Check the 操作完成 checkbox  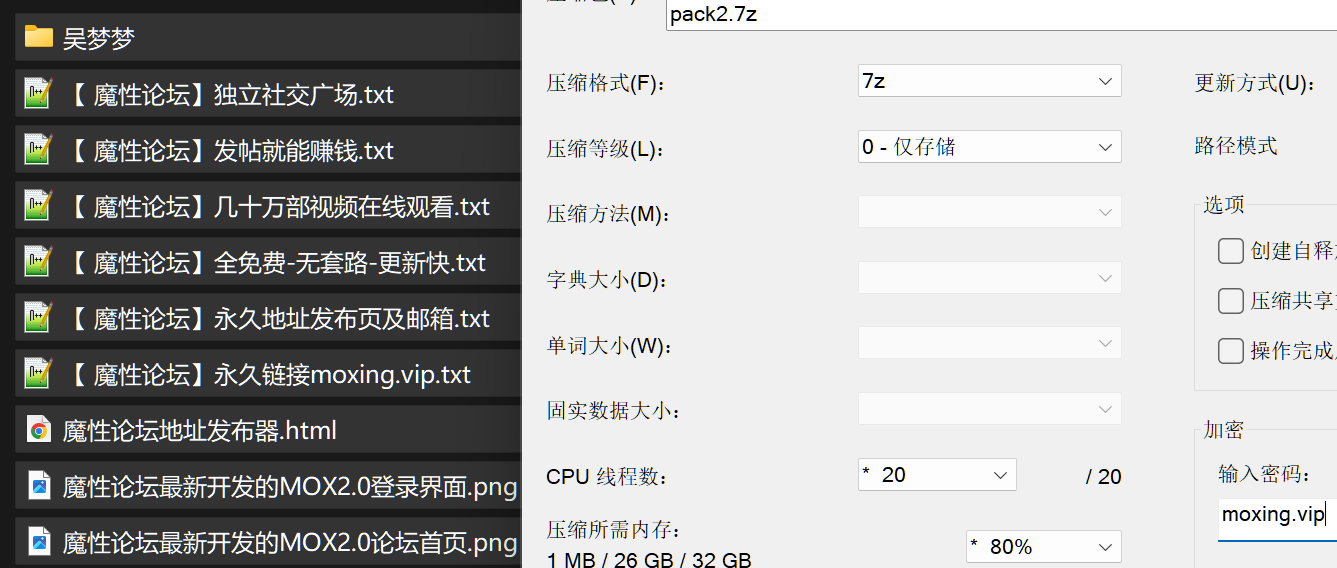[1231, 351]
